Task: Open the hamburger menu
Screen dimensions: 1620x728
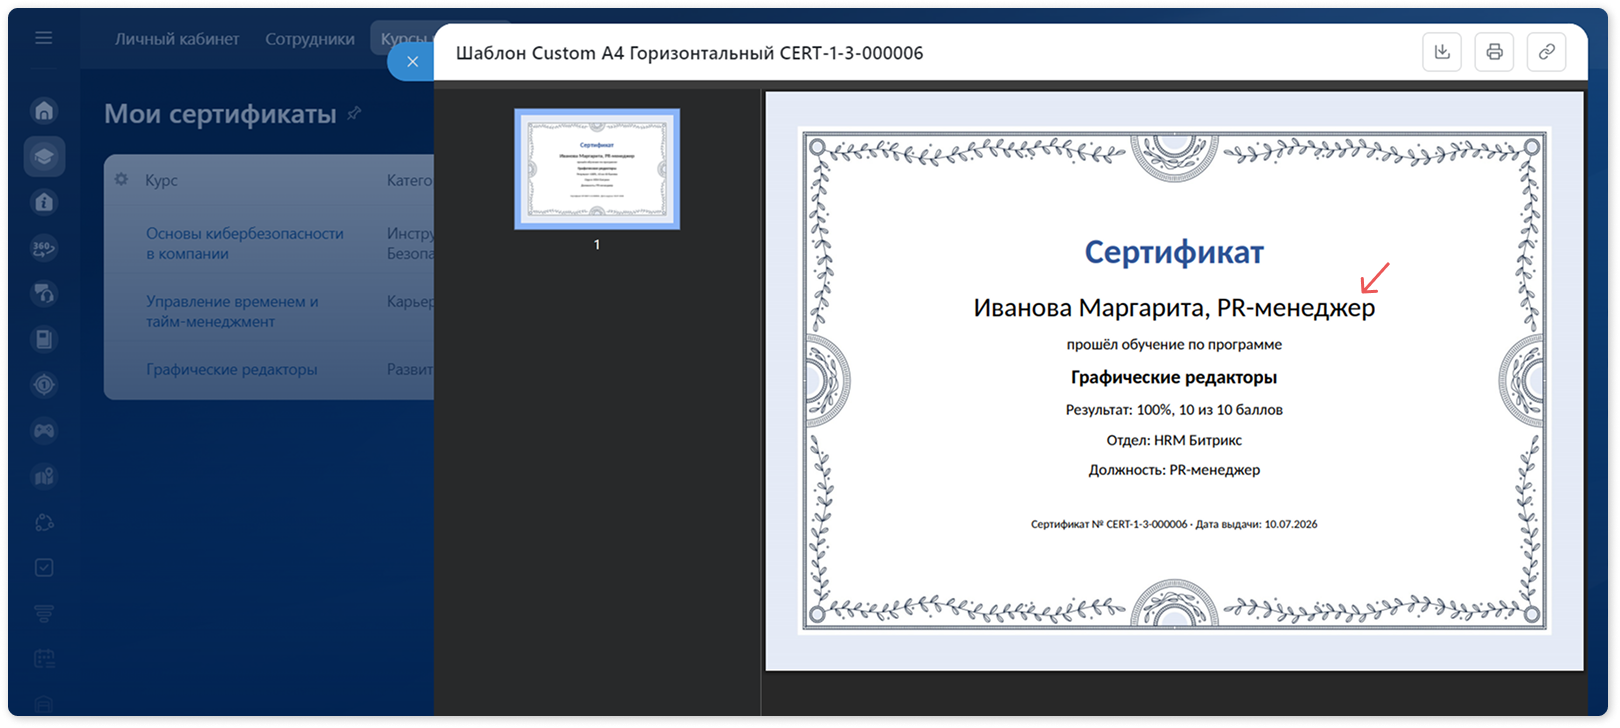Action: click(x=44, y=38)
